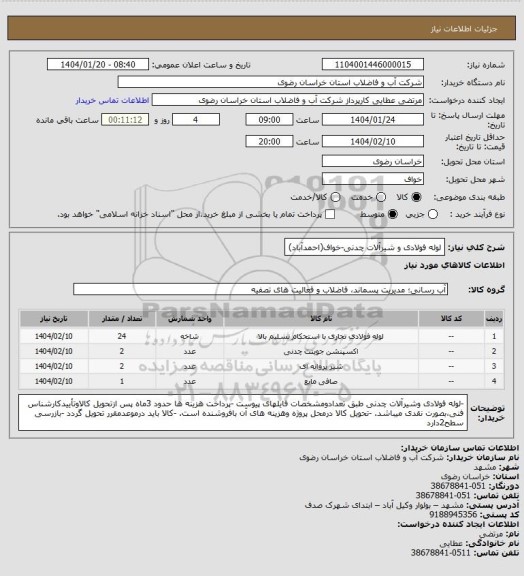The width and height of the screenshot is (524, 576).
Task: Click the remaining time field 00:11:12
Action: pyautogui.click(x=125, y=120)
